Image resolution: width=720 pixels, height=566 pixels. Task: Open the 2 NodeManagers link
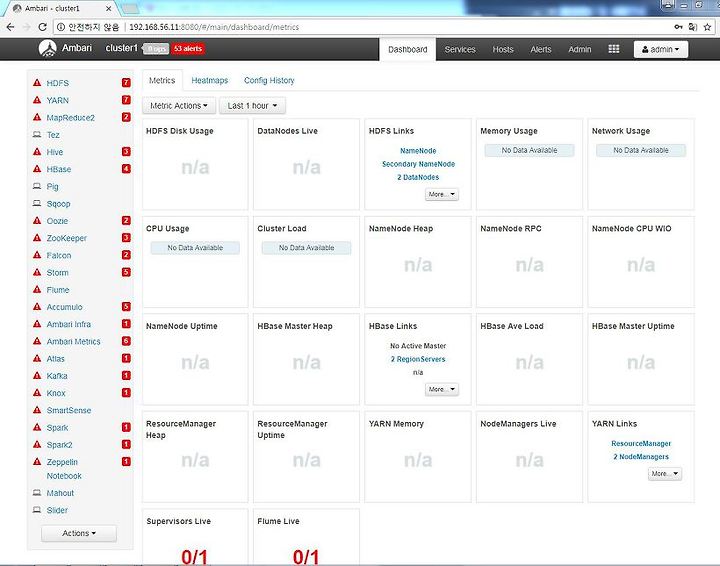click(641, 457)
